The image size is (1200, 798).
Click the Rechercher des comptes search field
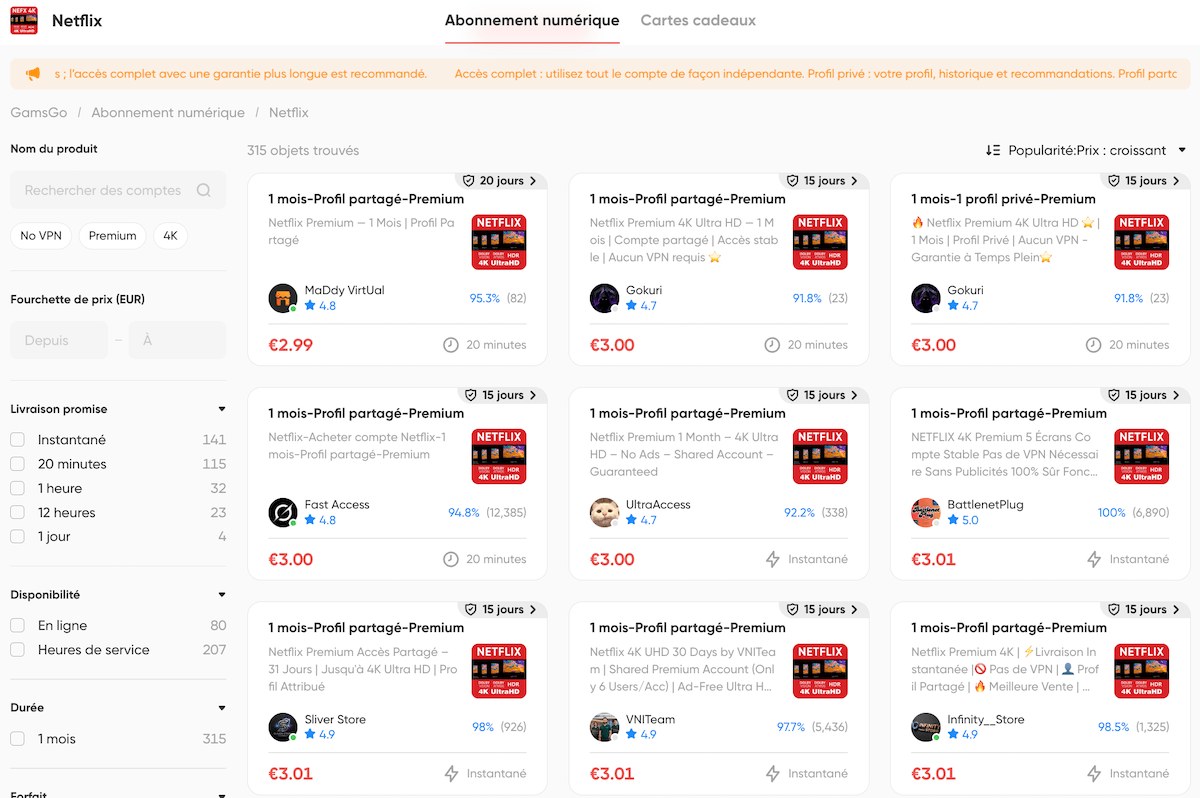pos(118,190)
